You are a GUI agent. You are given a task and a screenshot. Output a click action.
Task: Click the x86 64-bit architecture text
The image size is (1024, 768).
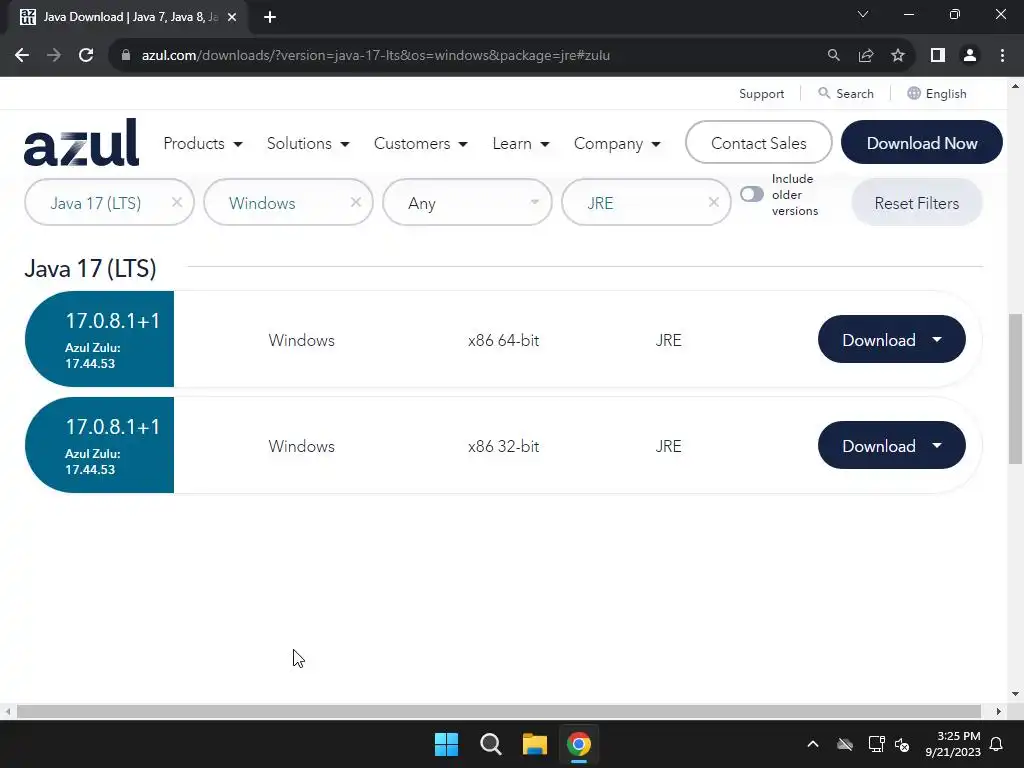pos(504,340)
